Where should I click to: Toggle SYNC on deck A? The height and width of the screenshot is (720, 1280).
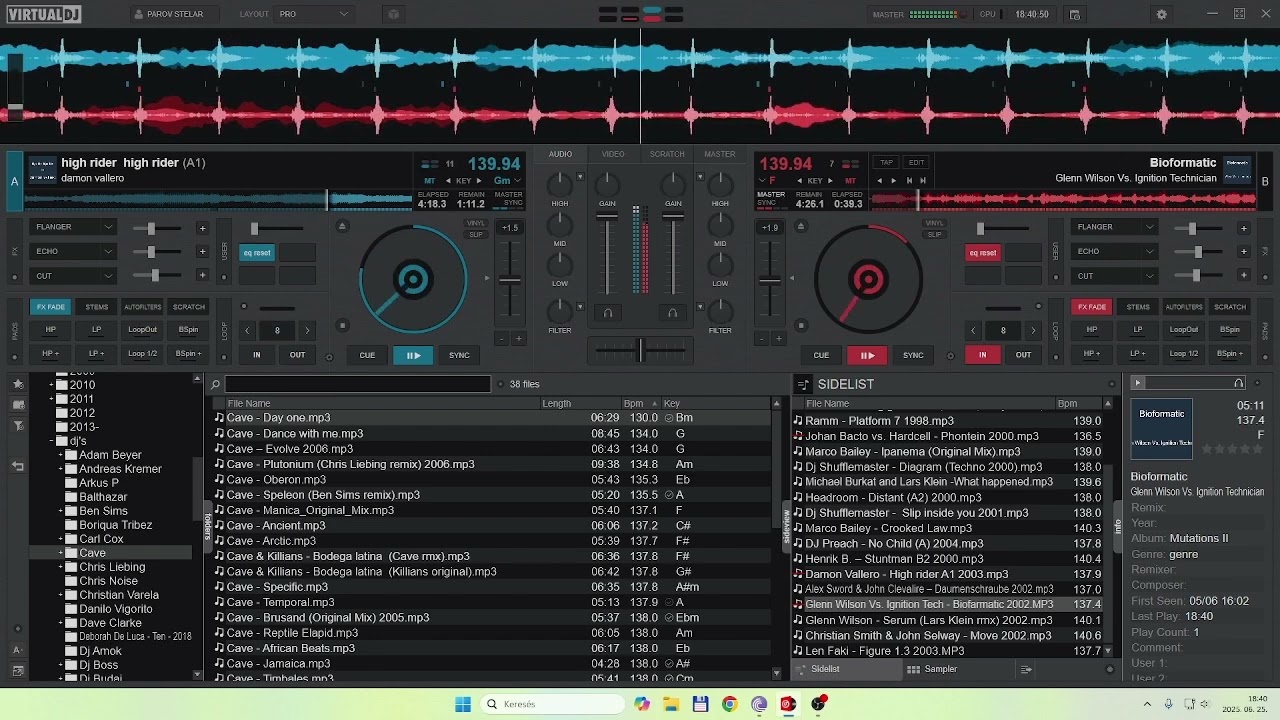click(459, 355)
